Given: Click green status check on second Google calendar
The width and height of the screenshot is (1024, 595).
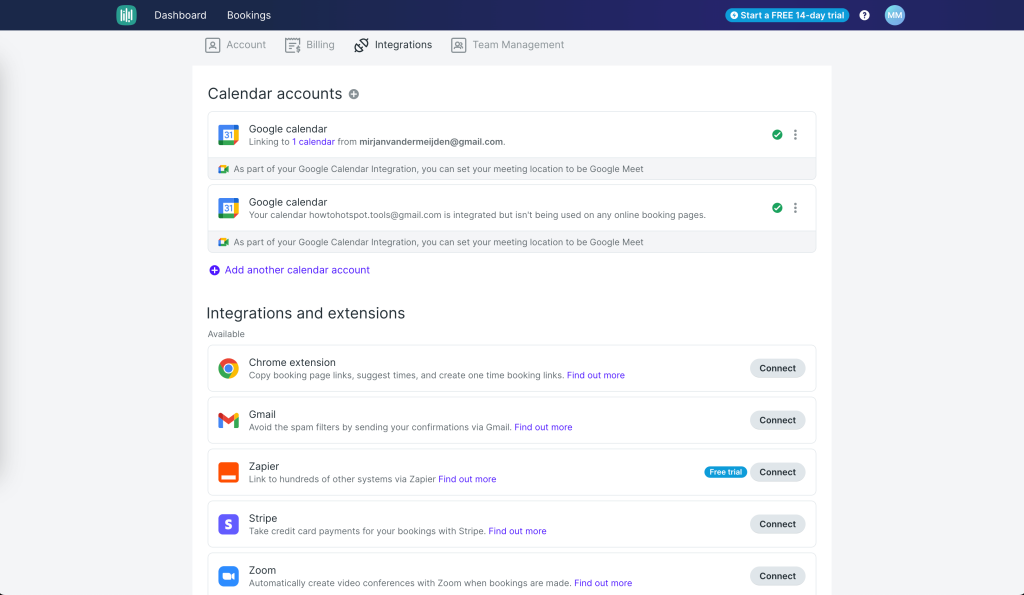Looking at the screenshot, I should point(777,208).
